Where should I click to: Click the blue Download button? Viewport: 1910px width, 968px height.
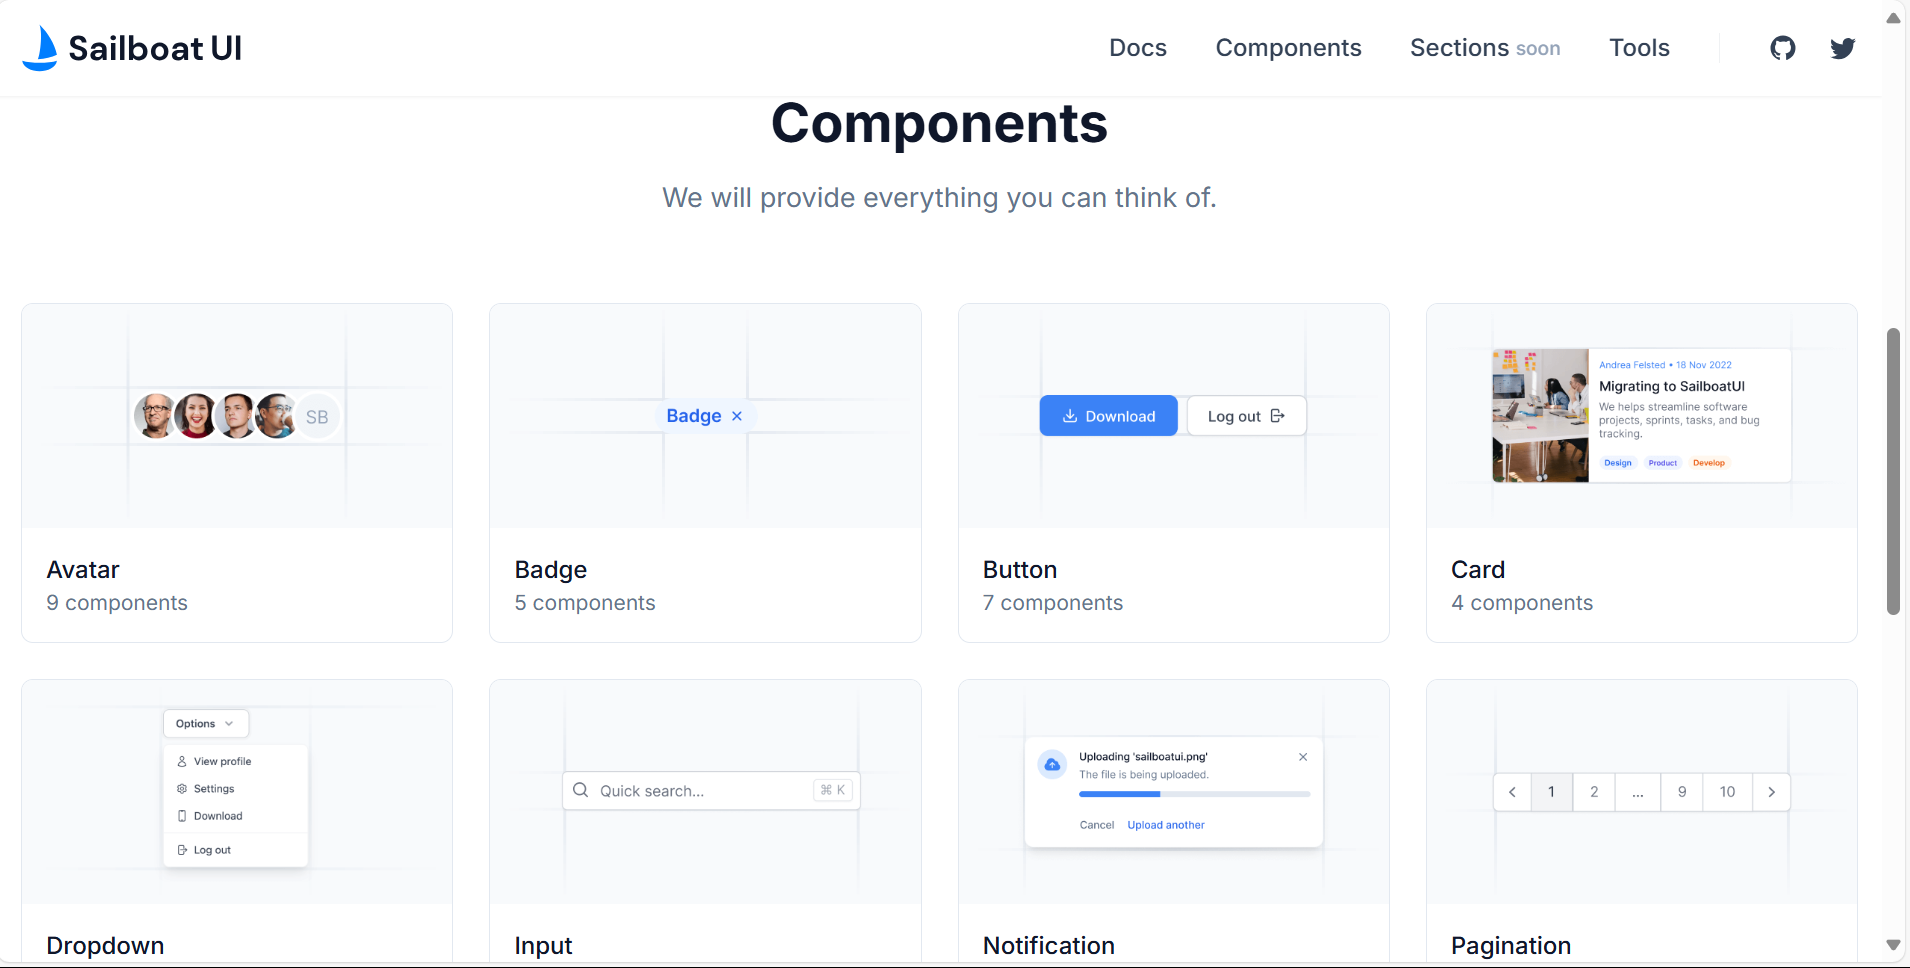click(1108, 416)
